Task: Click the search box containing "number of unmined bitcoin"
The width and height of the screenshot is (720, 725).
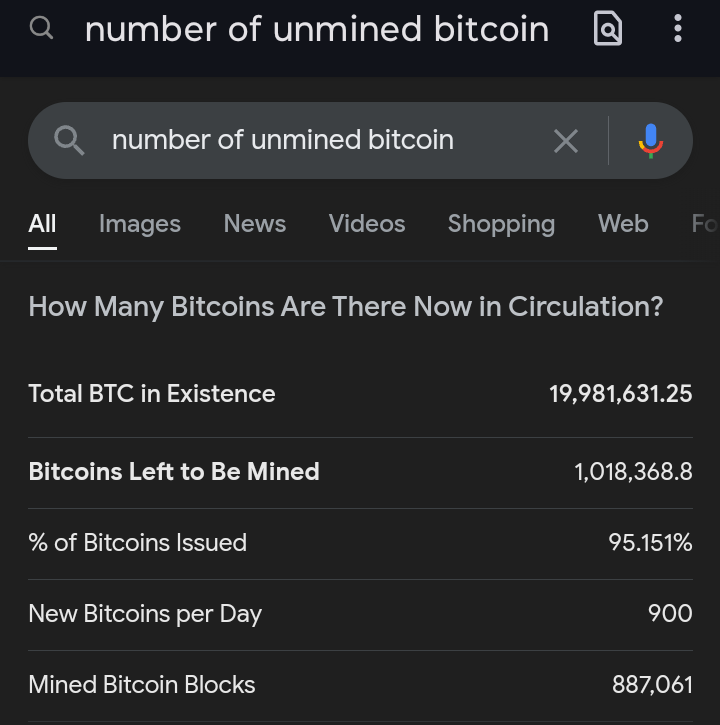Action: coord(300,140)
